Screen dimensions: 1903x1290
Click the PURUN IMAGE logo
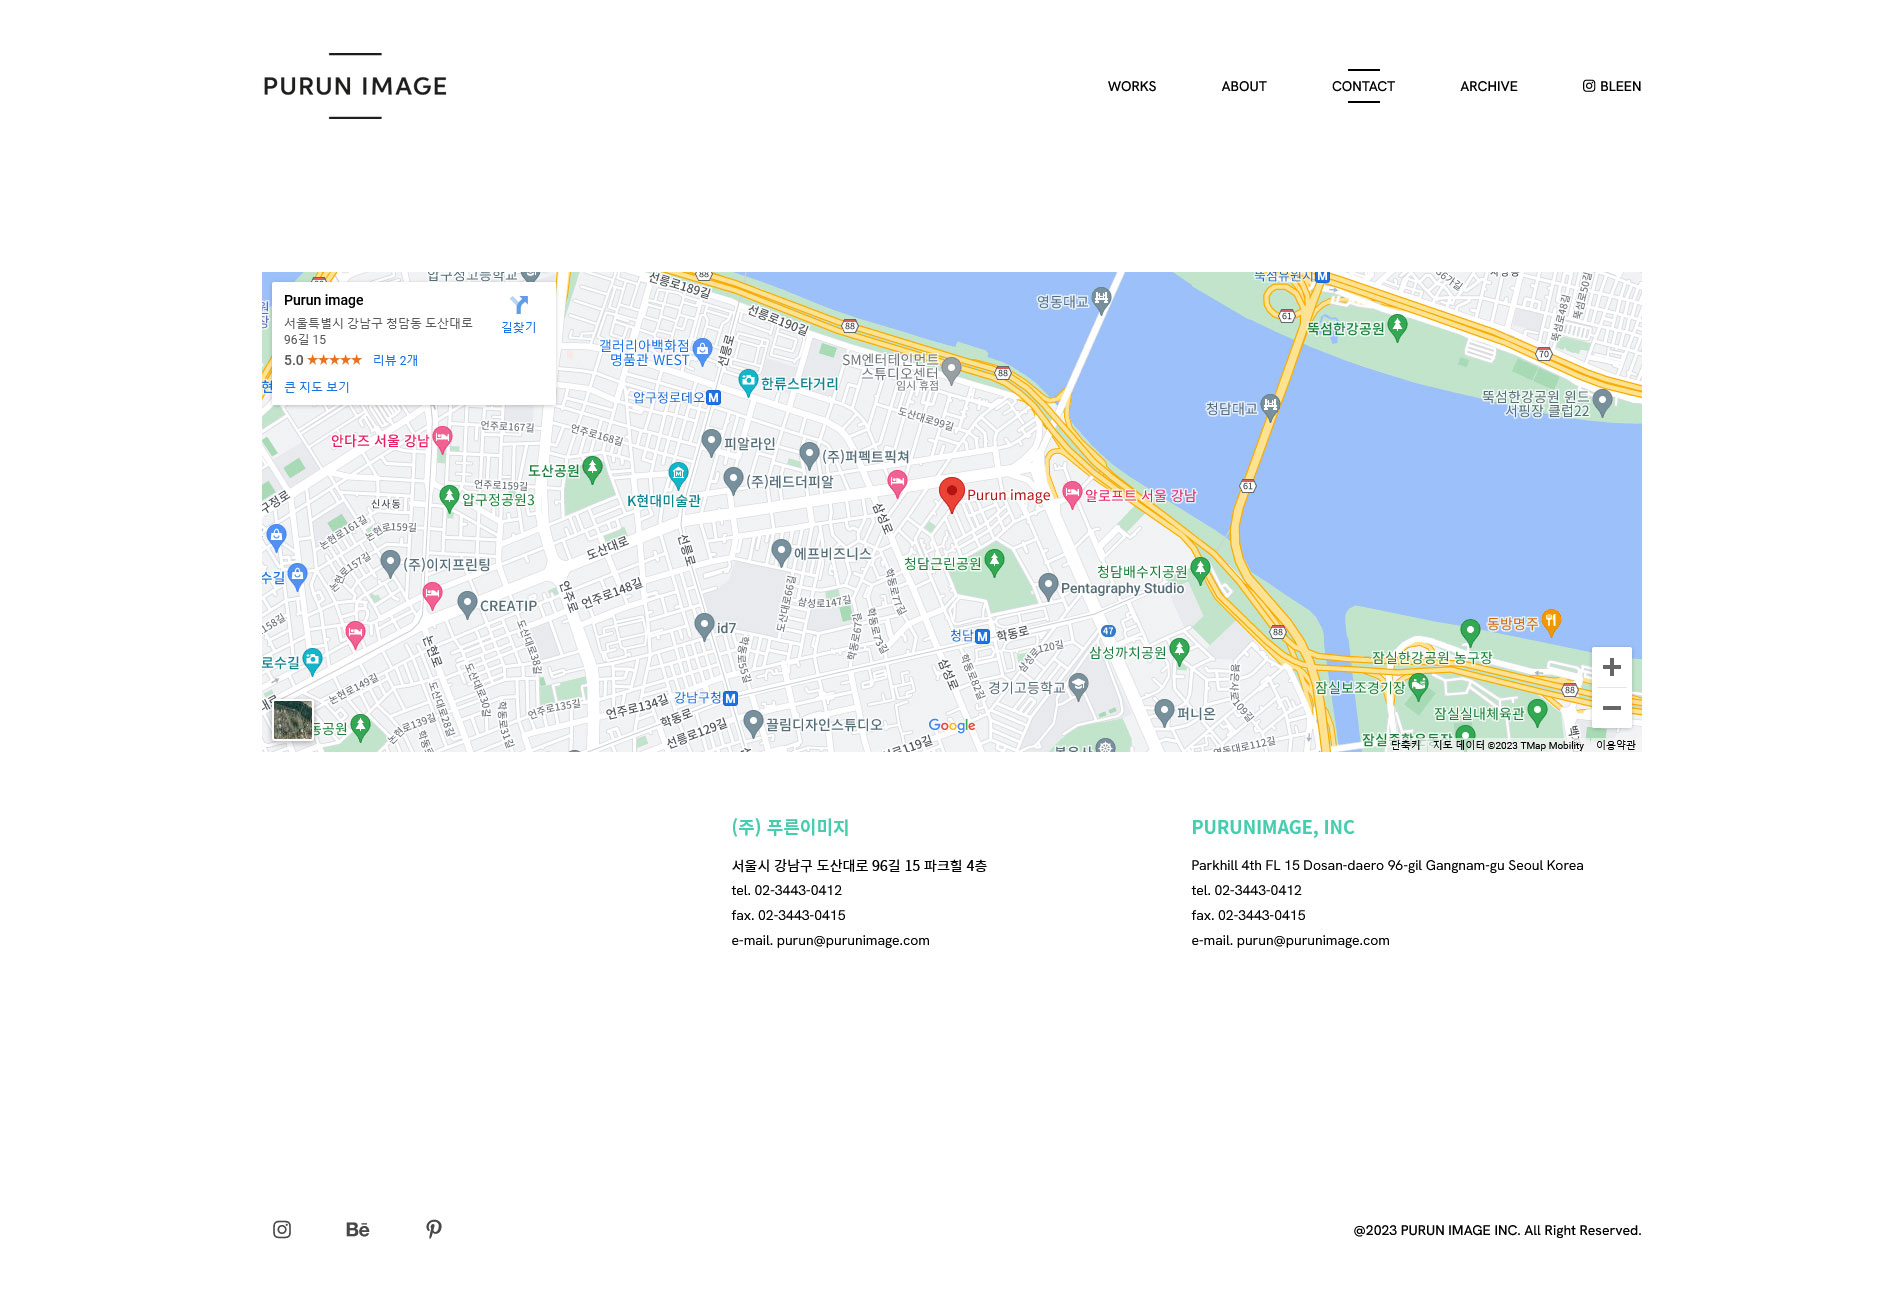coord(355,86)
